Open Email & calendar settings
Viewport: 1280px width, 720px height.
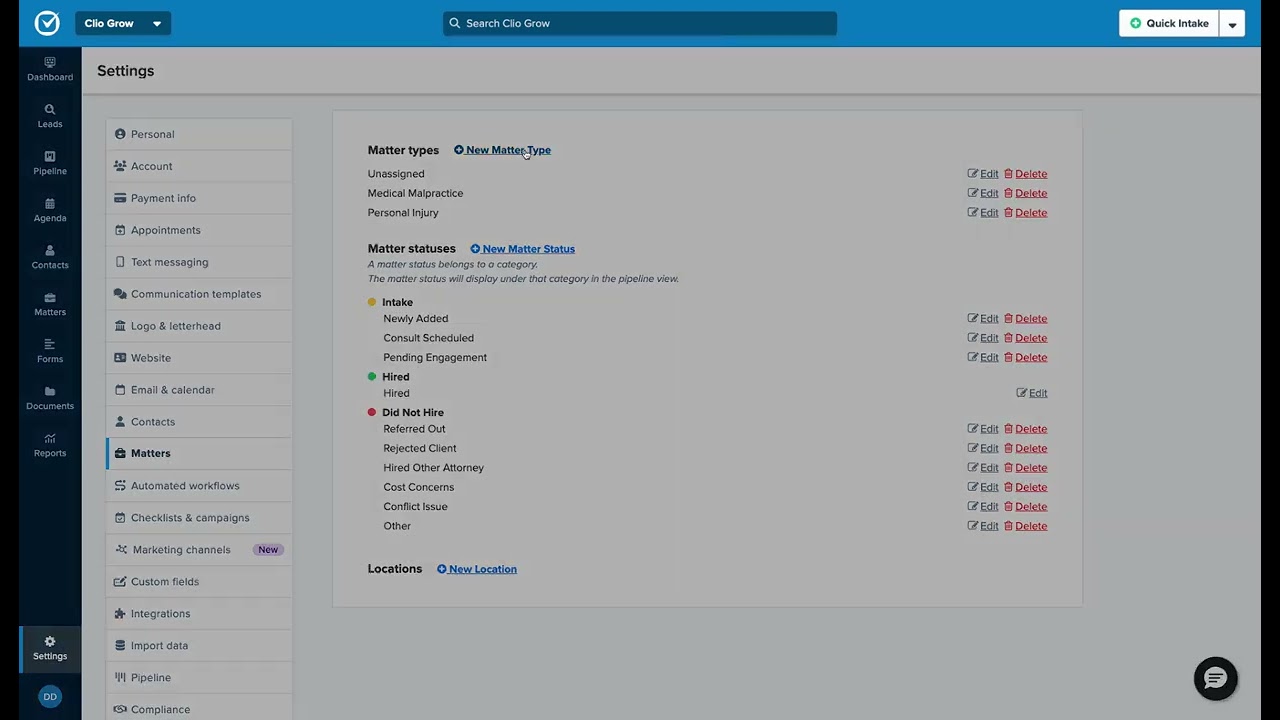click(x=199, y=390)
